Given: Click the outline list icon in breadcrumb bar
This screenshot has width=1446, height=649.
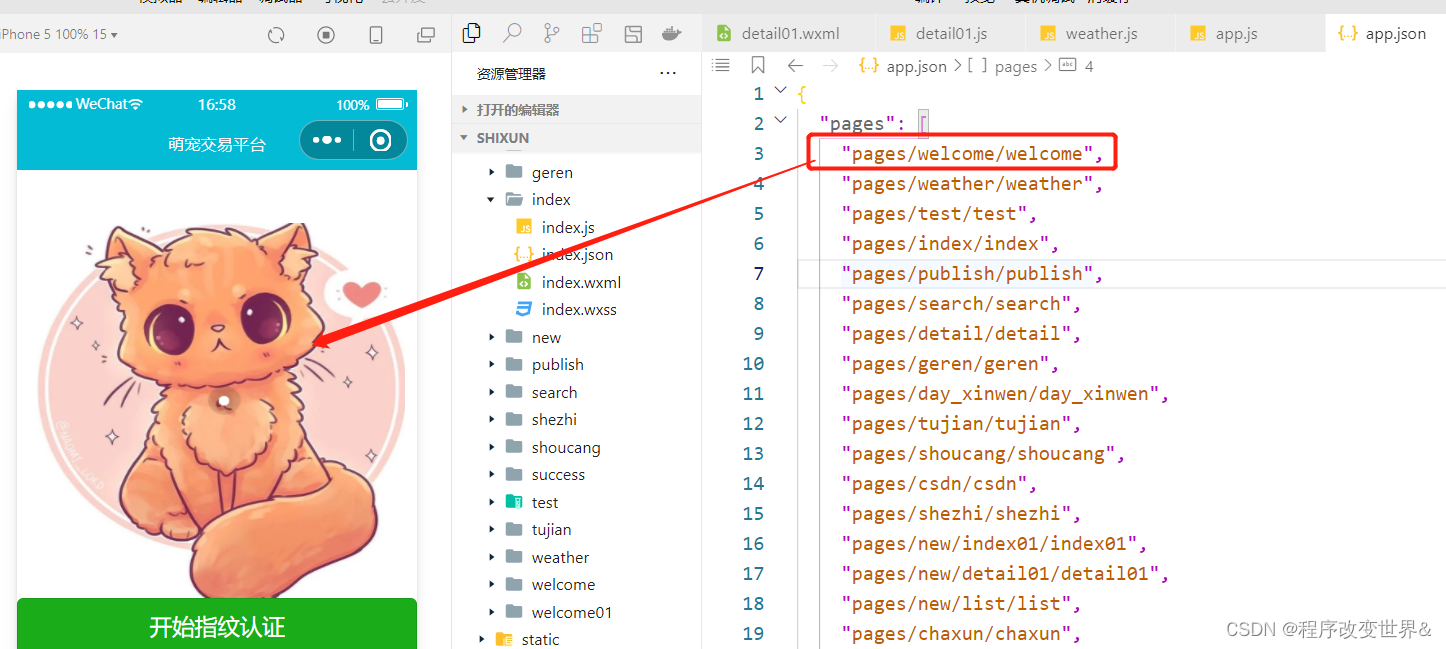Looking at the screenshot, I should 720,65.
